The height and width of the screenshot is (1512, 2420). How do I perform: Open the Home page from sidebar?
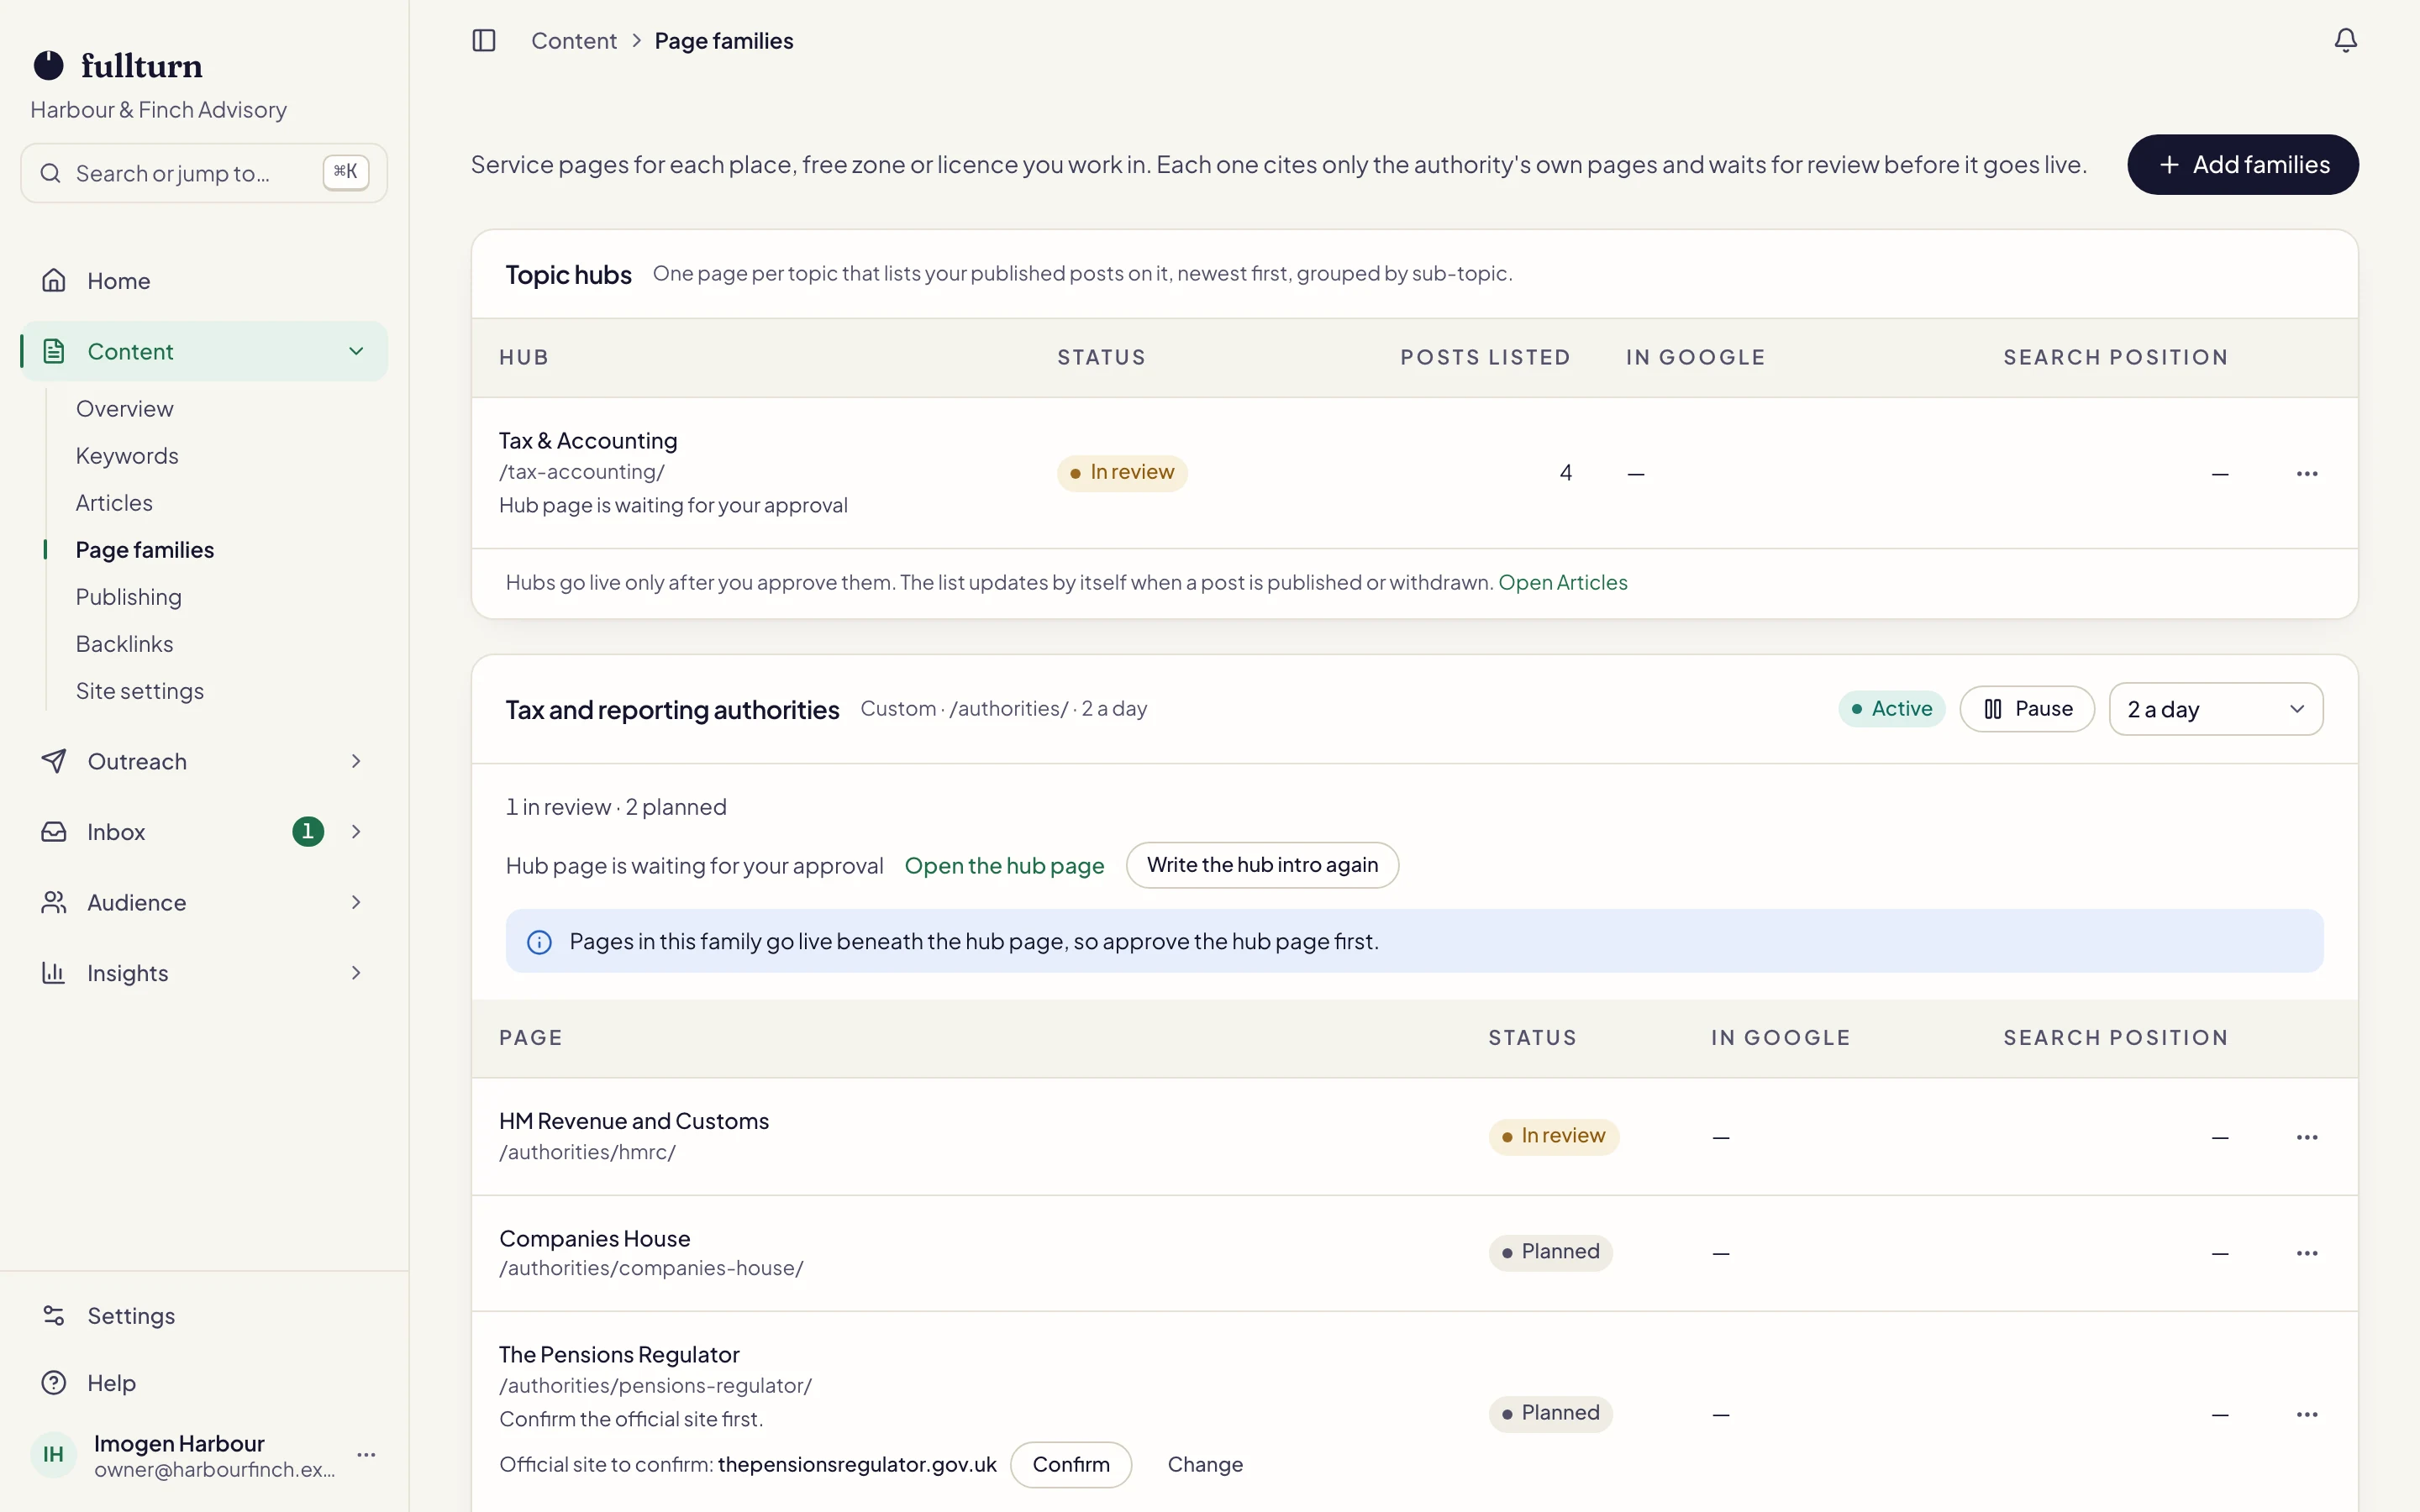204,281
